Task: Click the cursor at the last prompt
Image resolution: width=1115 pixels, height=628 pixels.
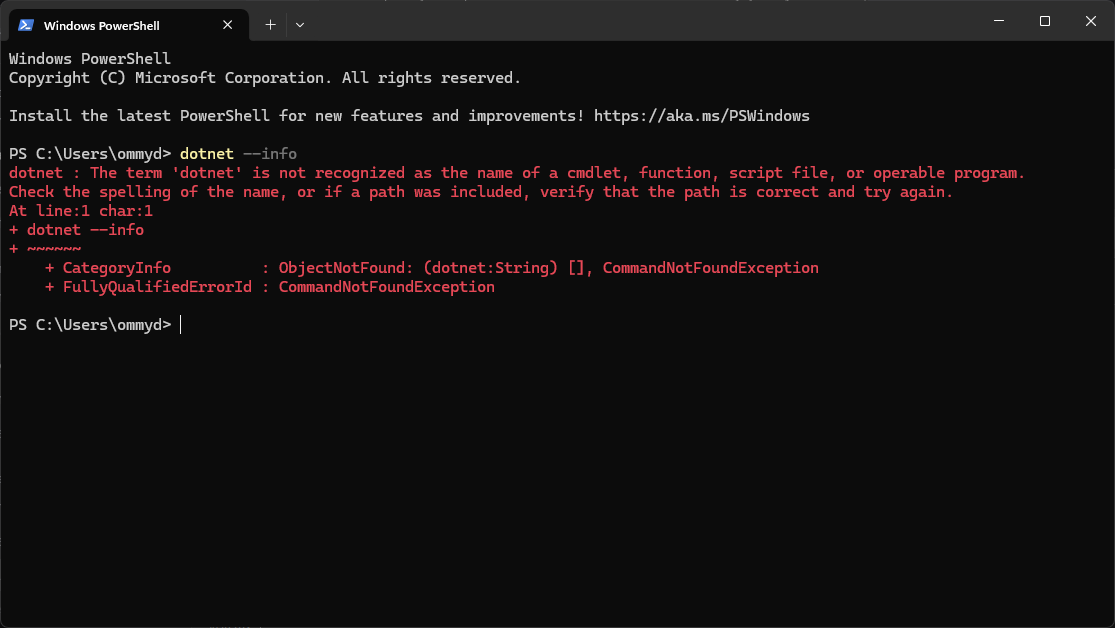Action: pos(181,325)
